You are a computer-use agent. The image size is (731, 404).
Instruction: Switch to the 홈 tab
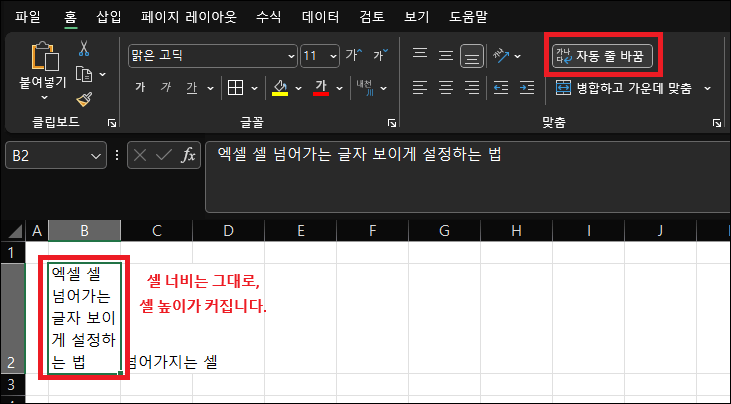[x=70, y=17]
